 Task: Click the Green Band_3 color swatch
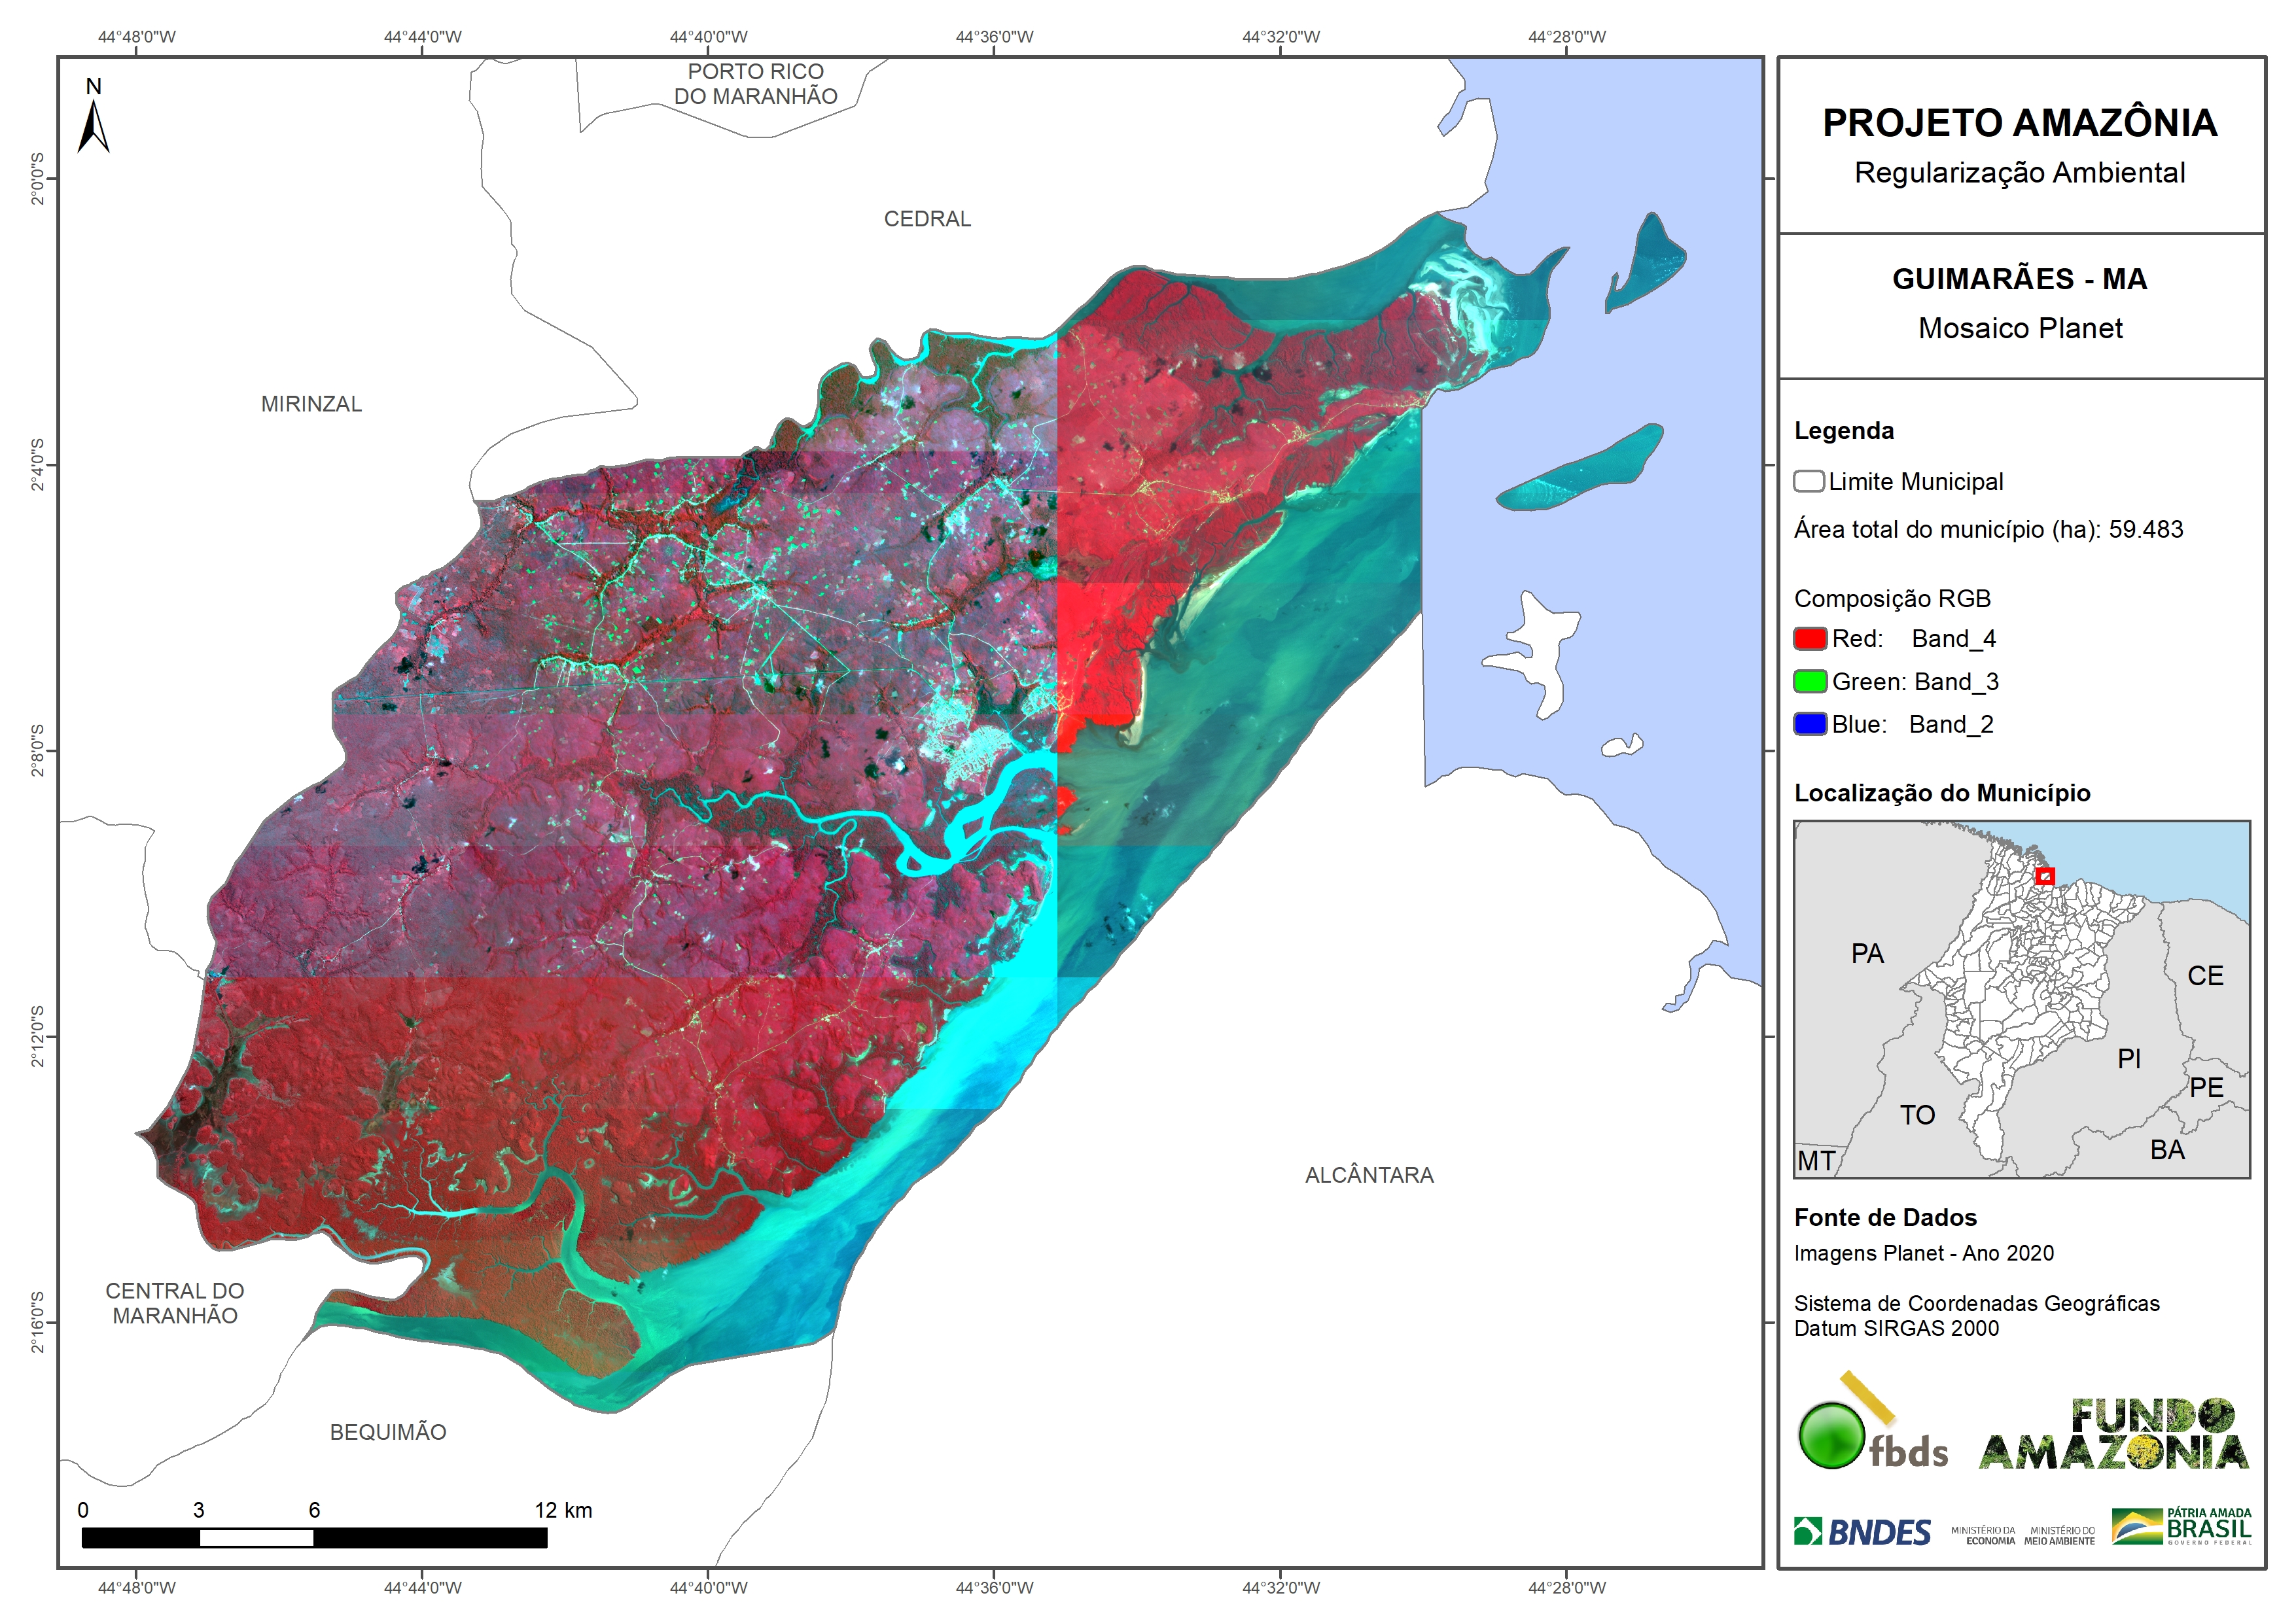pyautogui.click(x=1810, y=682)
